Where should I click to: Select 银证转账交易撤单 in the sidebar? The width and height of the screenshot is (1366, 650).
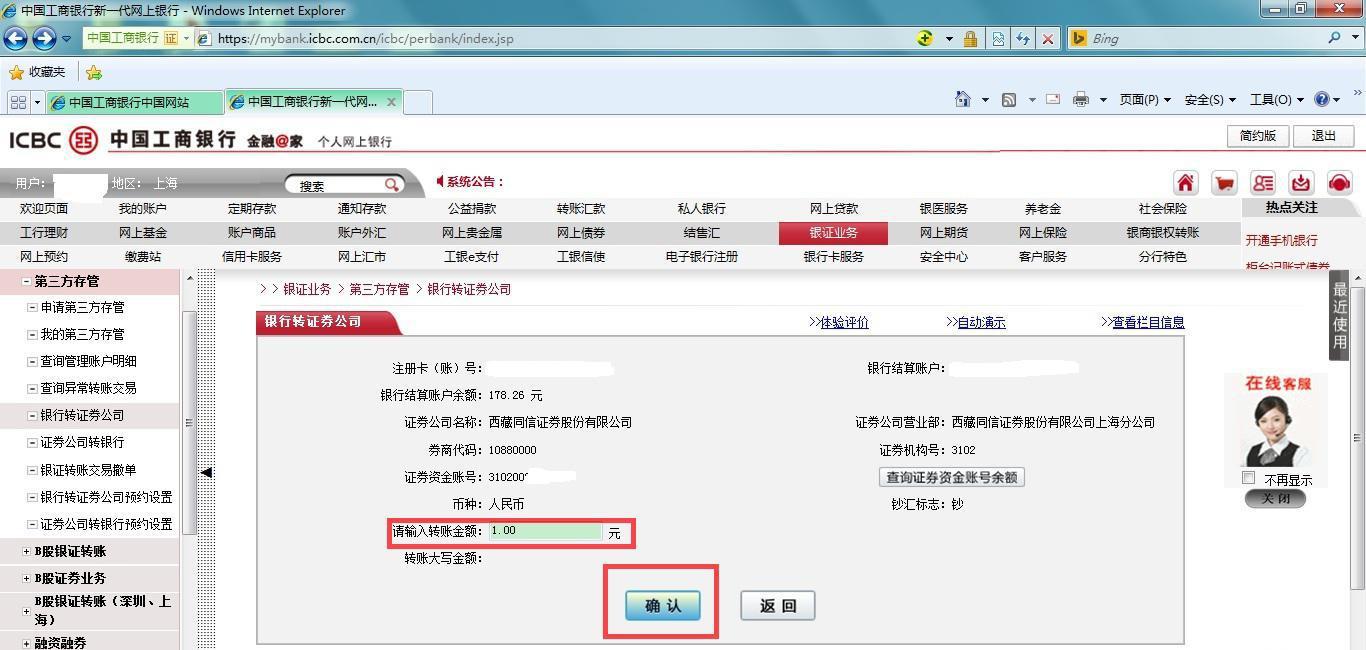click(88, 470)
